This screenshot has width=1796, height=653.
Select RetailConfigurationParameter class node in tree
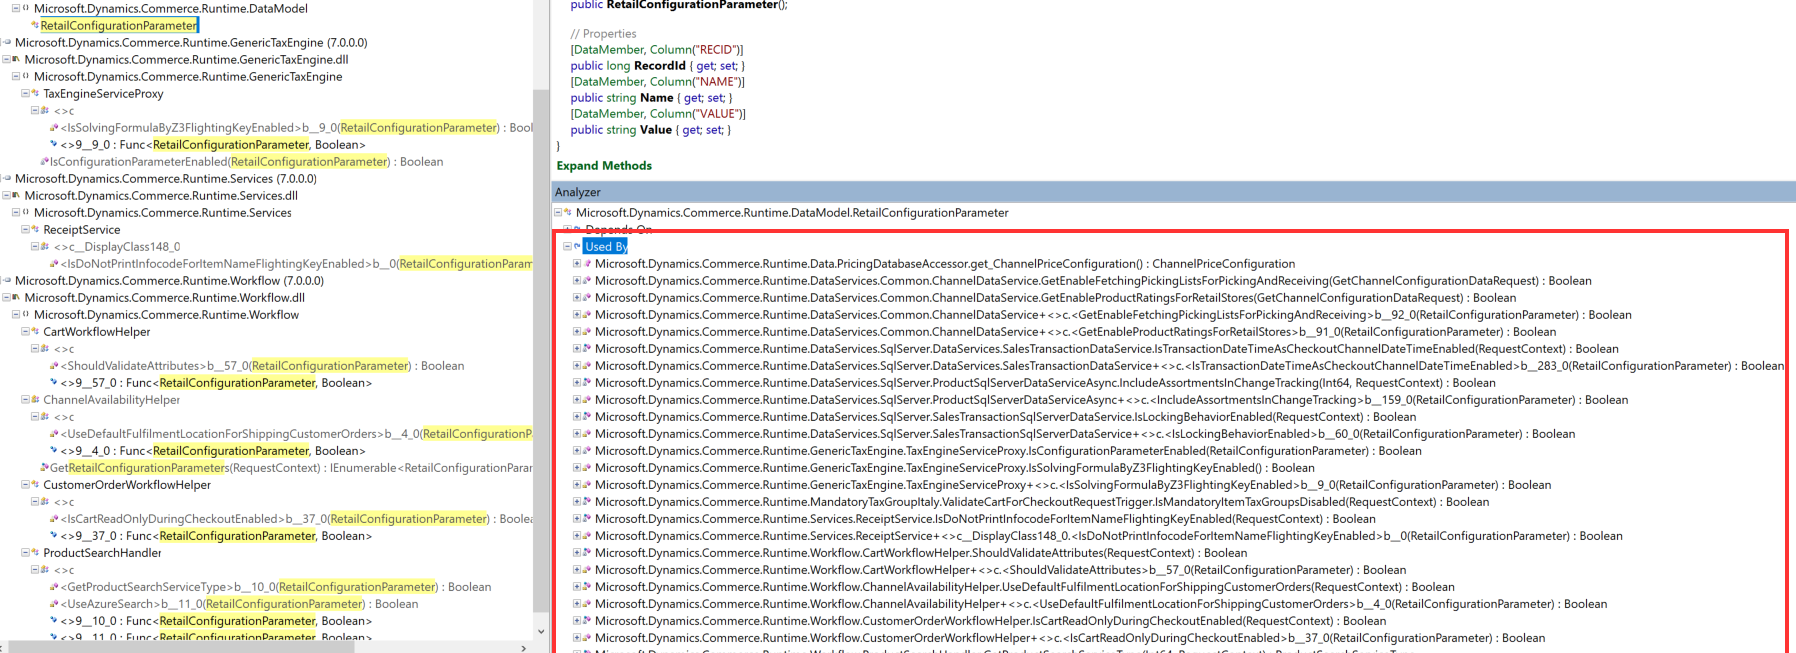(x=119, y=25)
